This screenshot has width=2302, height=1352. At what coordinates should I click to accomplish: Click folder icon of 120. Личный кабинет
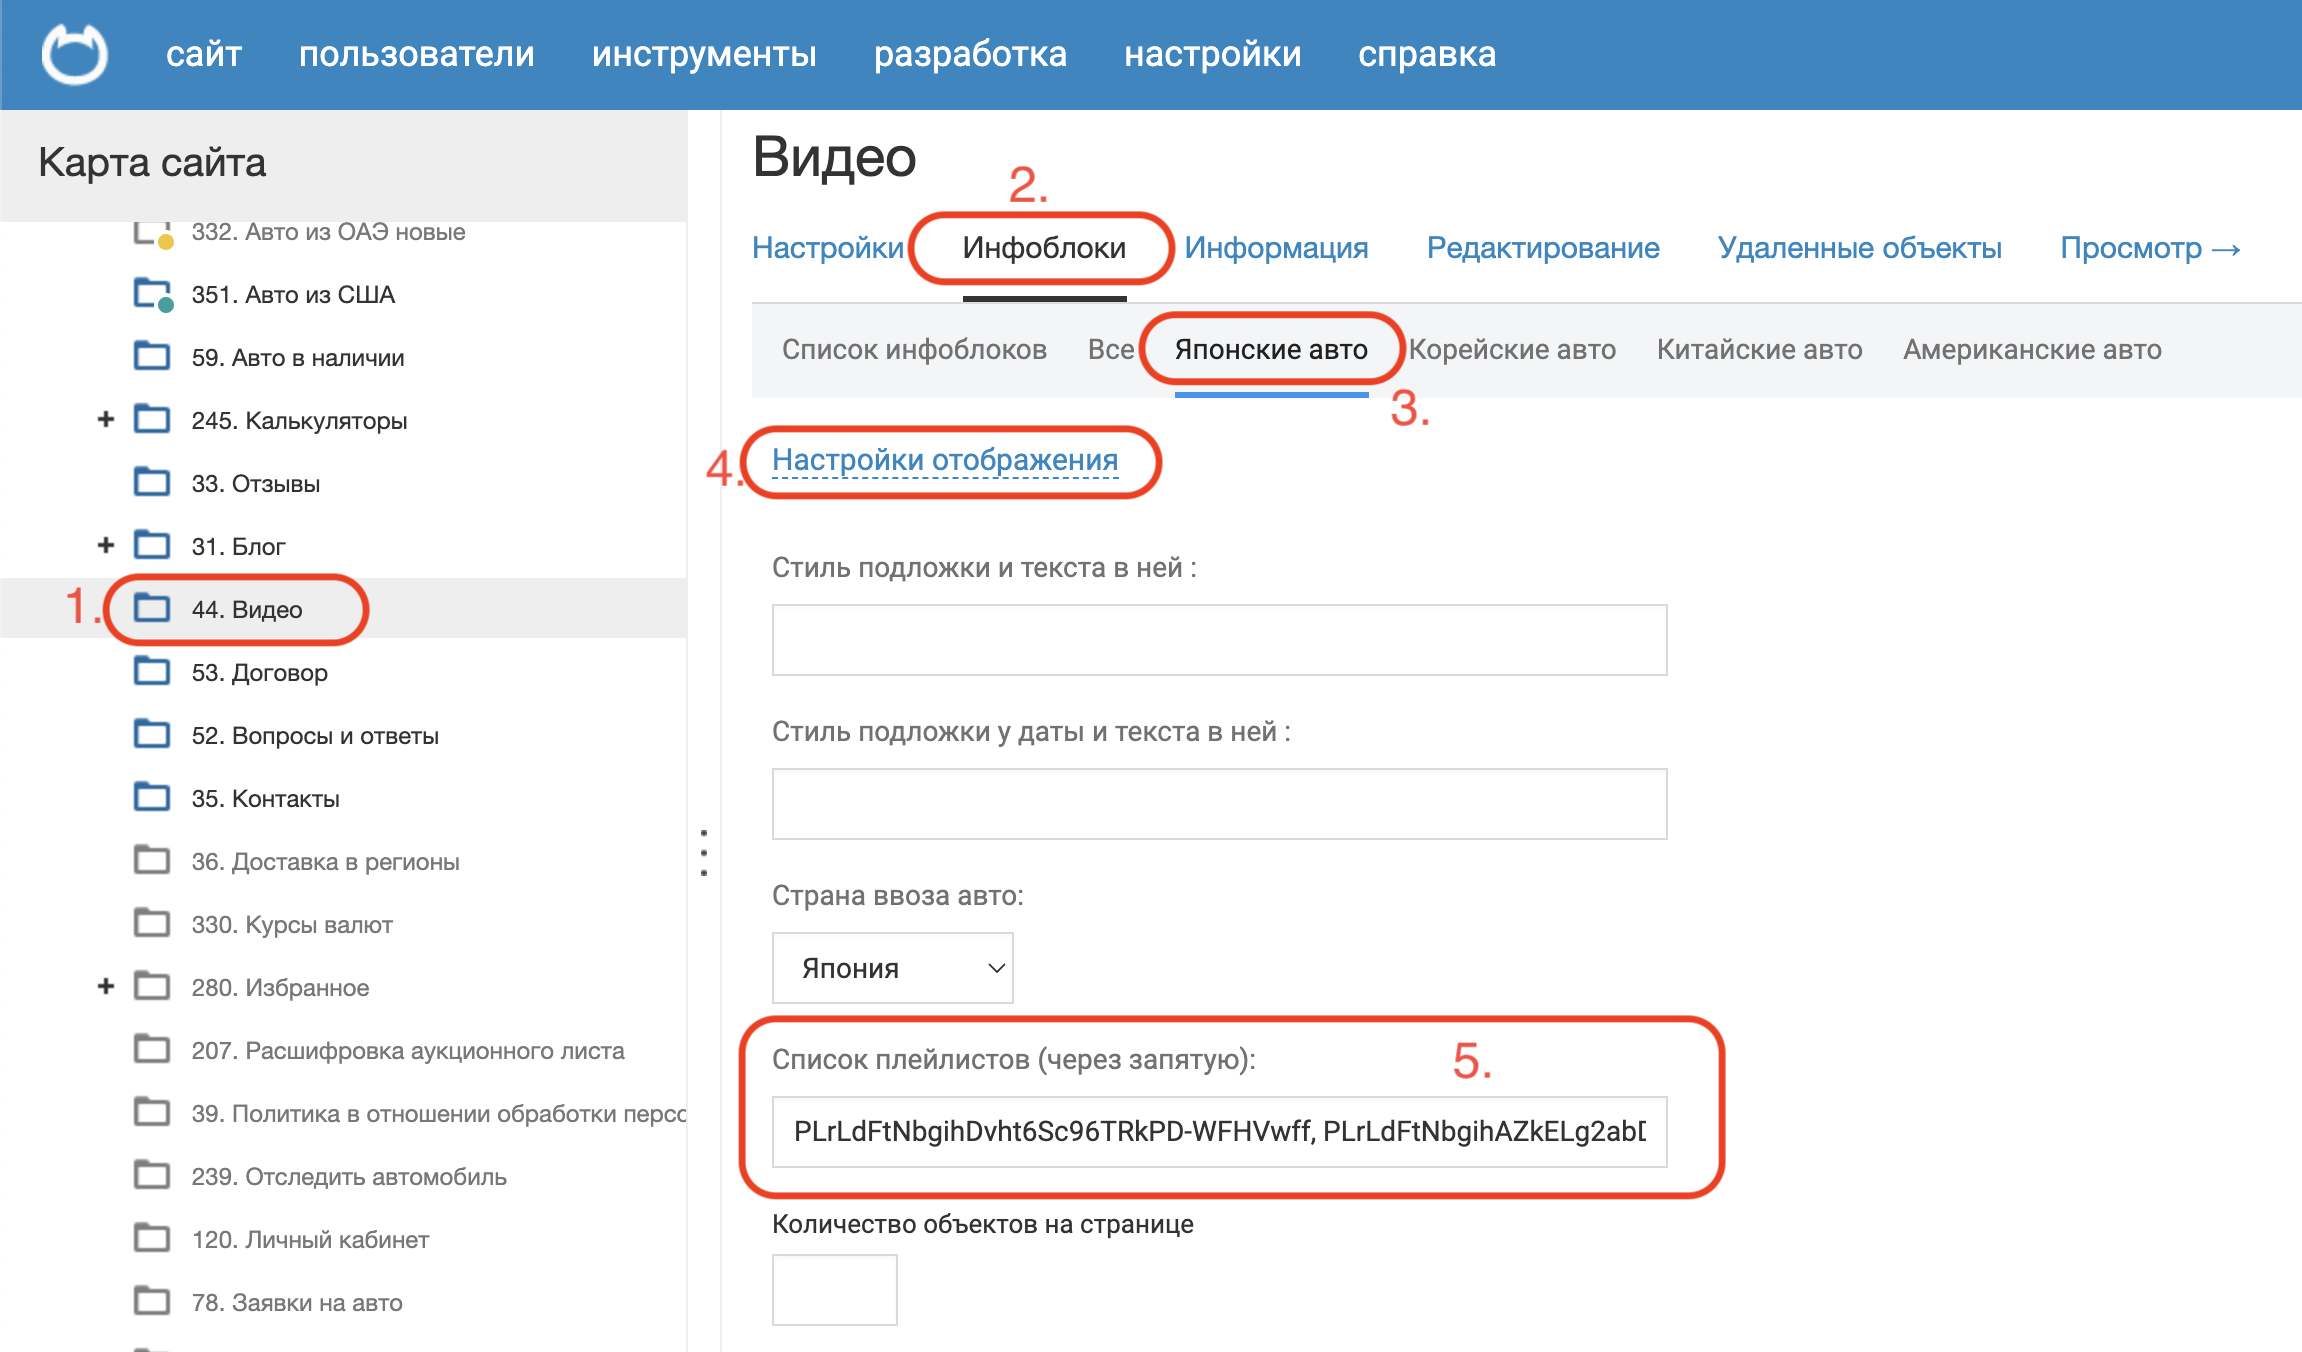(x=152, y=1238)
